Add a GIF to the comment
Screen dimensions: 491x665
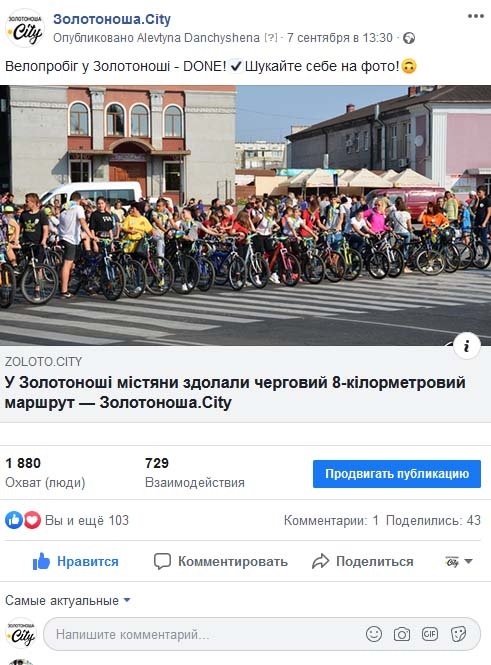tap(430, 634)
